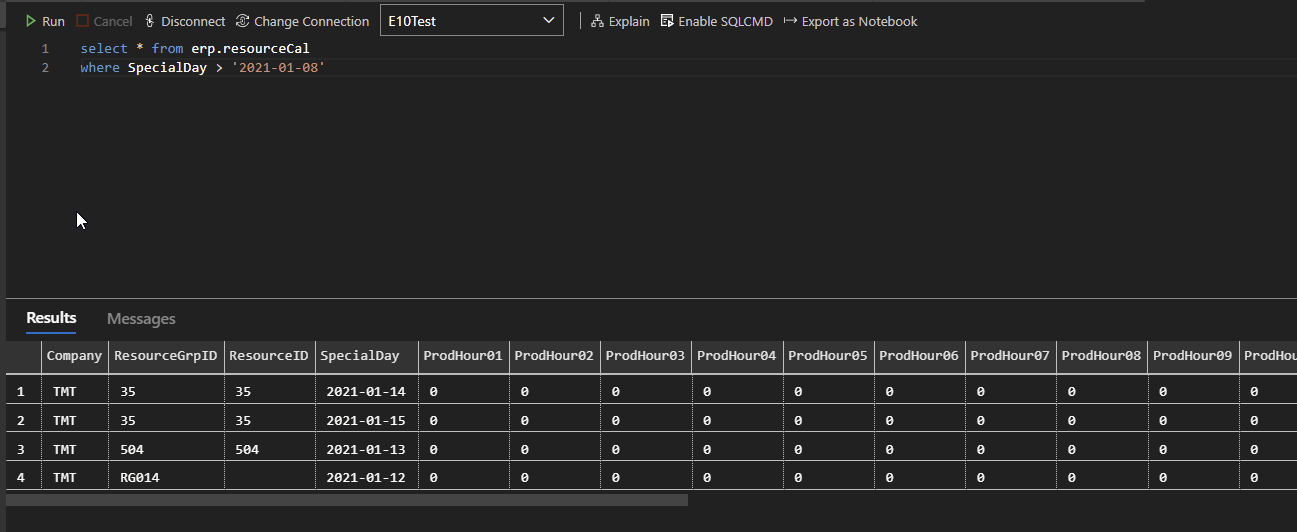Click the Change Connection icon
Image resolution: width=1297 pixels, height=532 pixels.
click(x=243, y=21)
